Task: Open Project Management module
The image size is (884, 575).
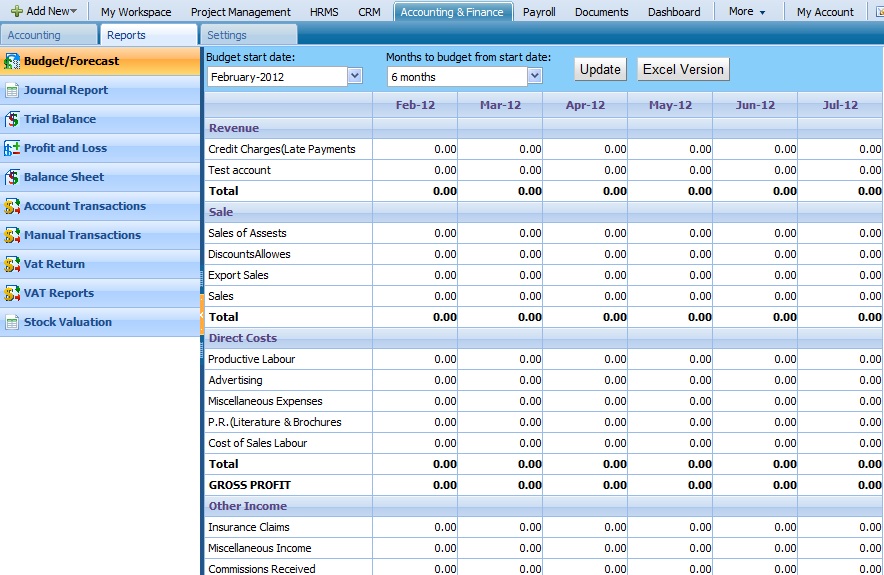Action: click(241, 12)
